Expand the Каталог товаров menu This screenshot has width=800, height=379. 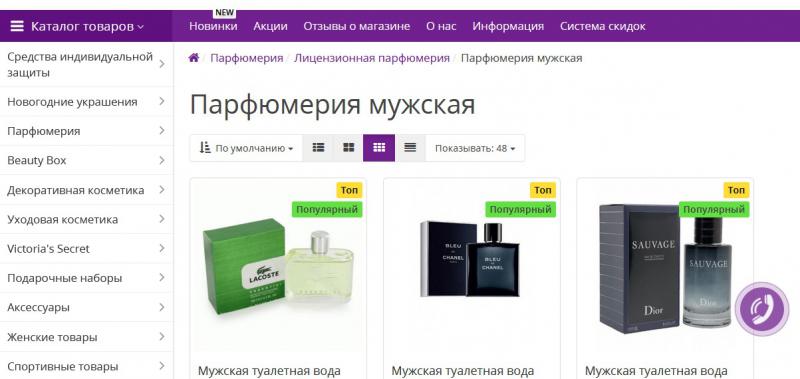[87, 26]
